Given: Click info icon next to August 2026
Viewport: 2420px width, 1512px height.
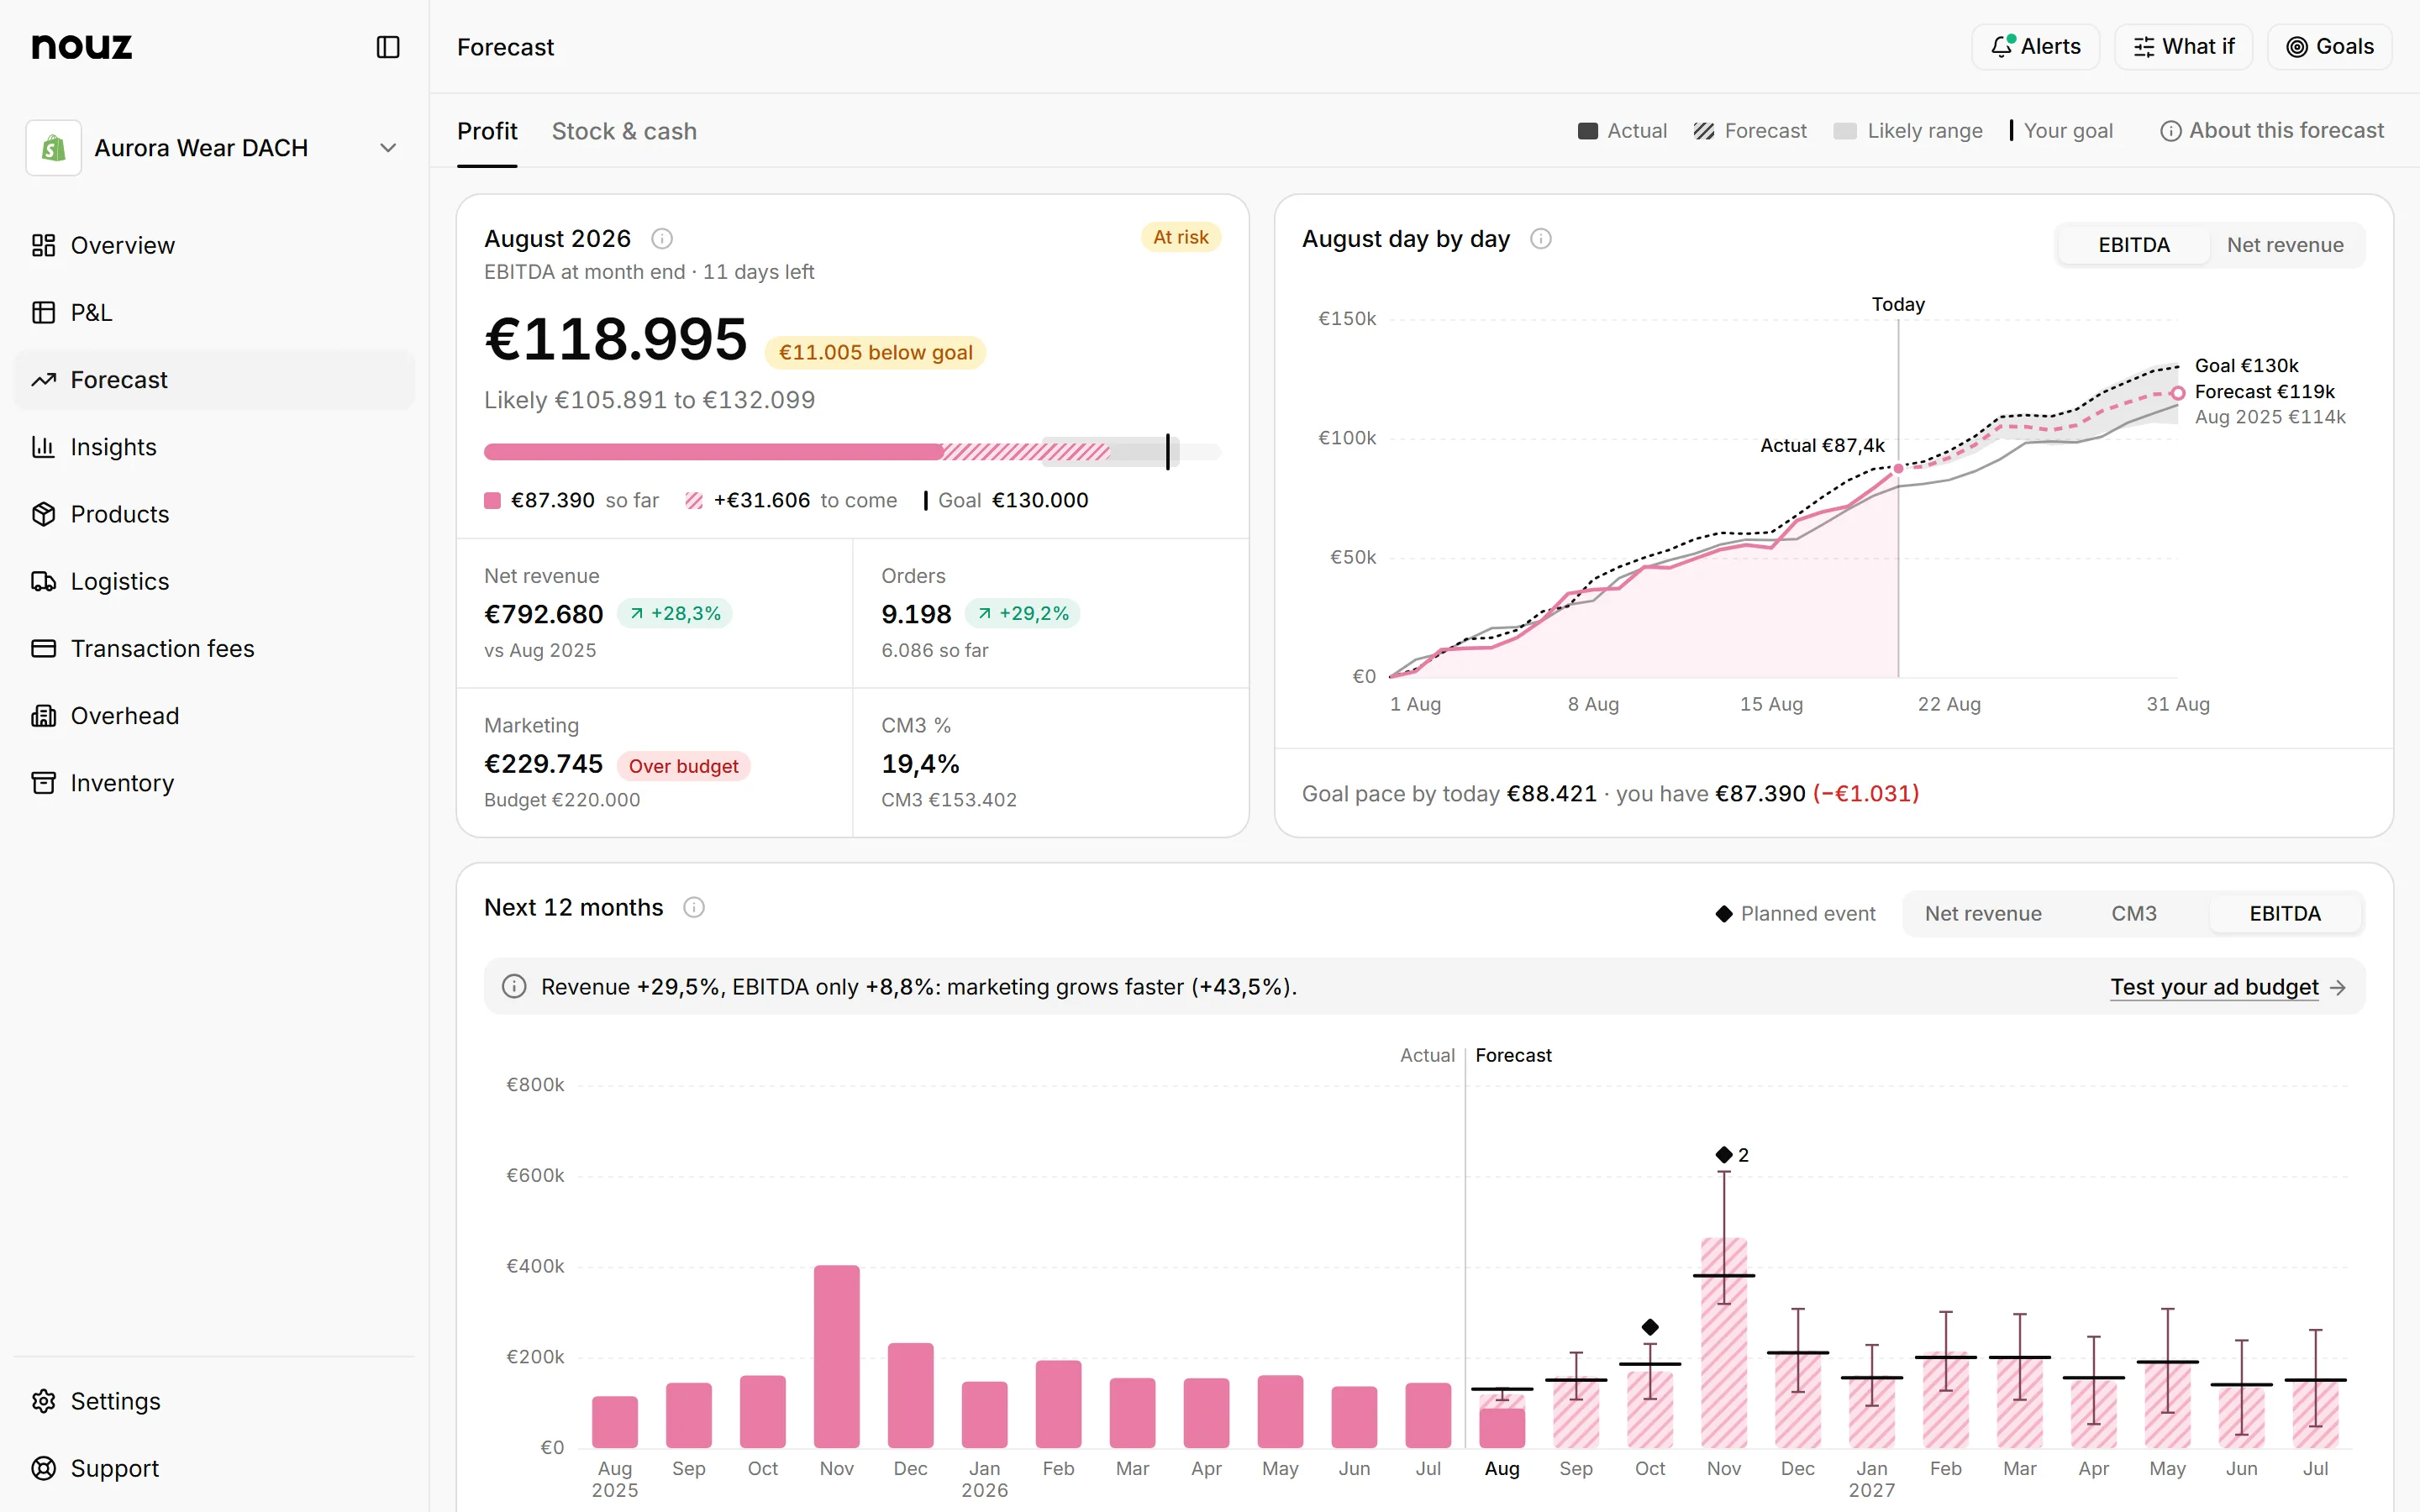Looking at the screenshot, I should click(662, 239).
